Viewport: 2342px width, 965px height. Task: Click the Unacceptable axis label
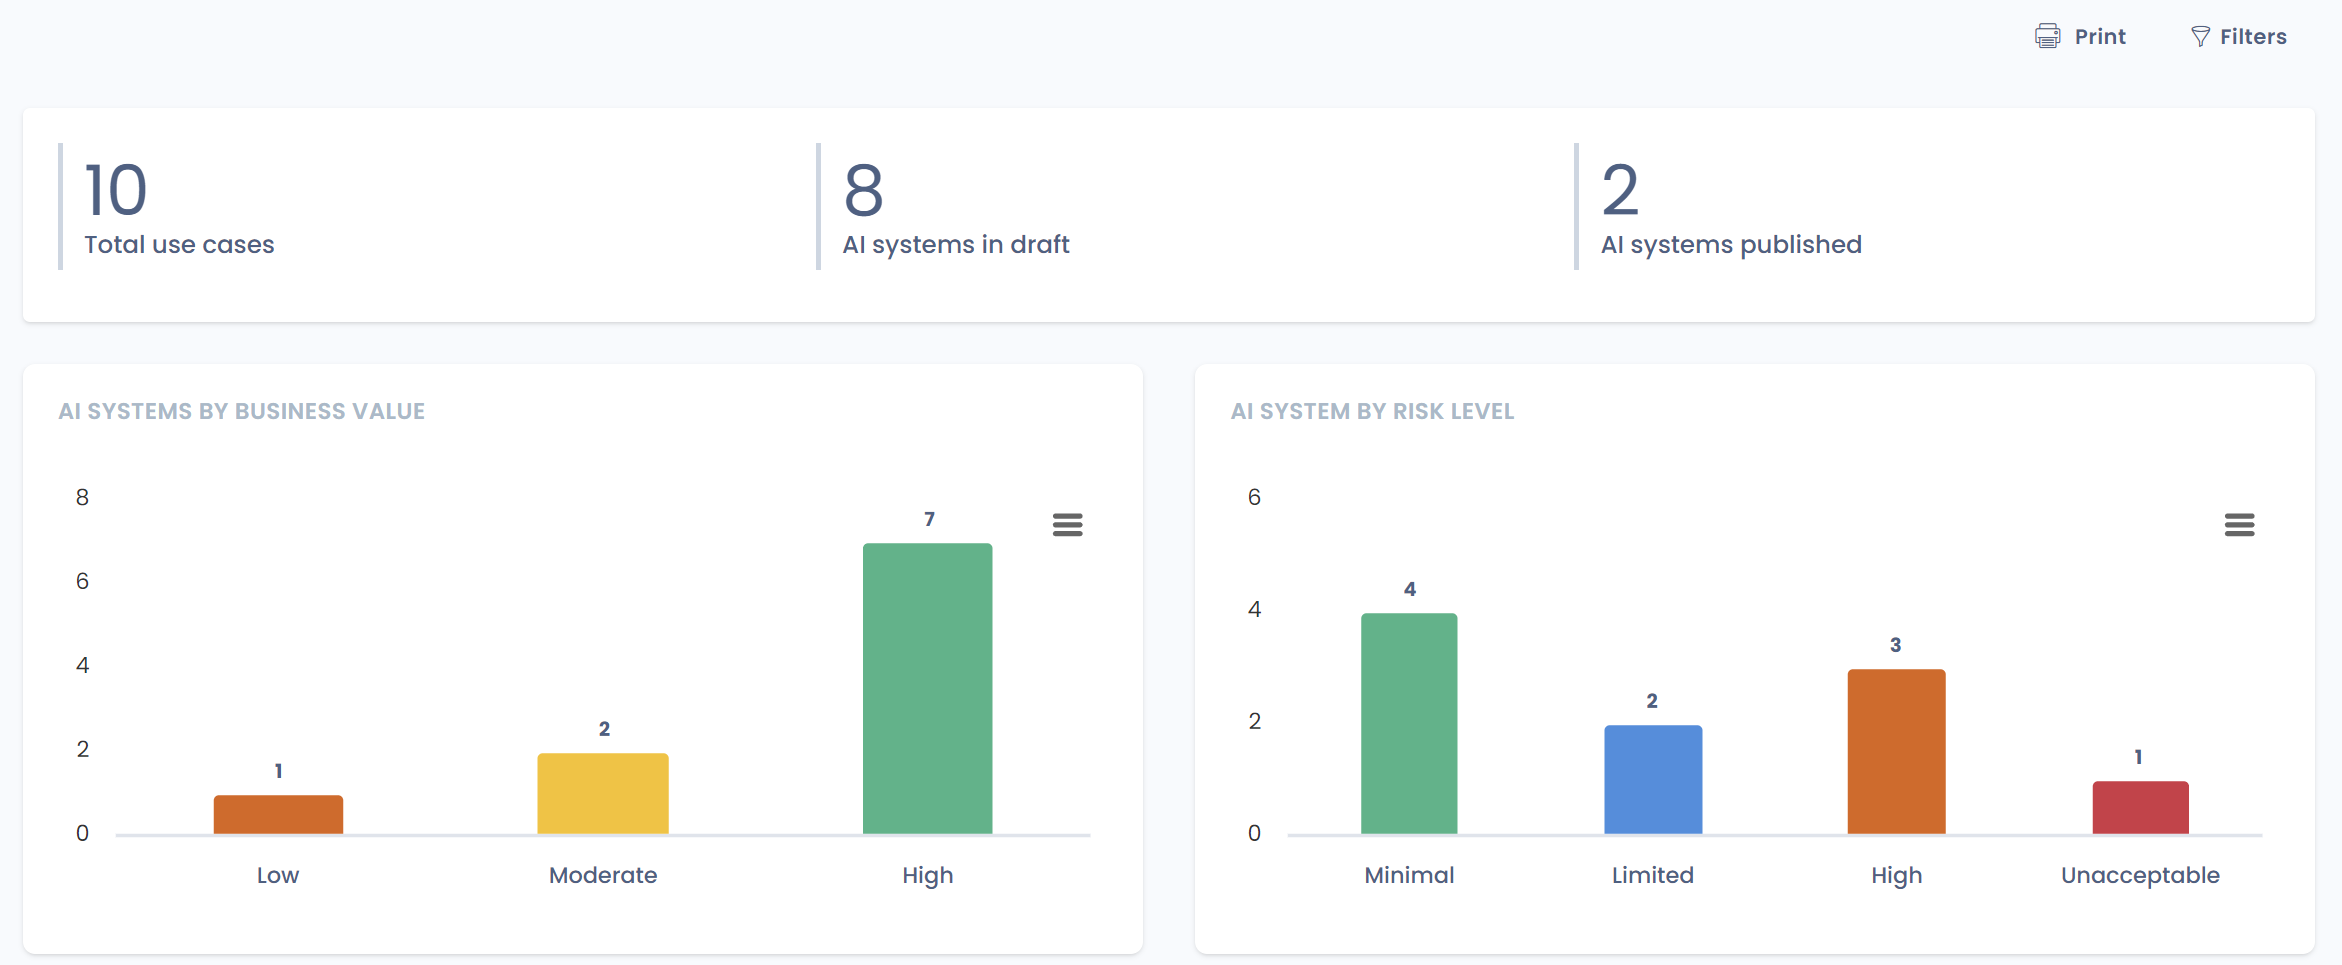pos(2140,875)
